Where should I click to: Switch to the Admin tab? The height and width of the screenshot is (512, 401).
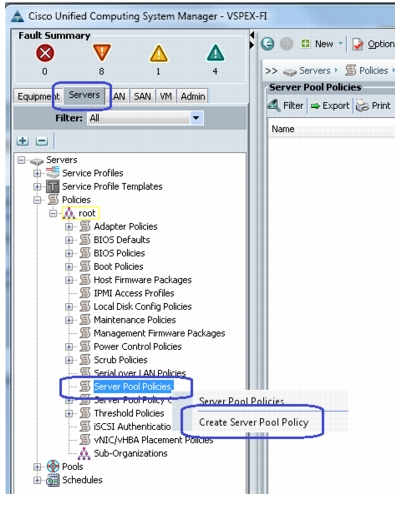point(192,96)
